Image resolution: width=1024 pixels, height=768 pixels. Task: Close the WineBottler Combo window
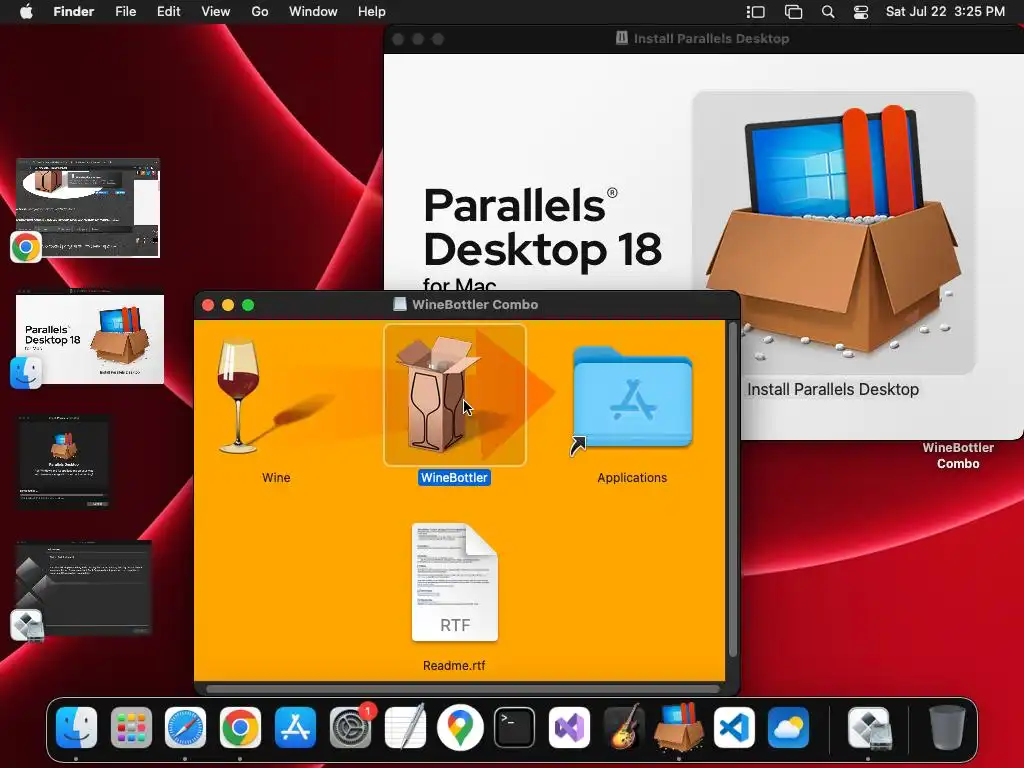[x=208, y=305]
